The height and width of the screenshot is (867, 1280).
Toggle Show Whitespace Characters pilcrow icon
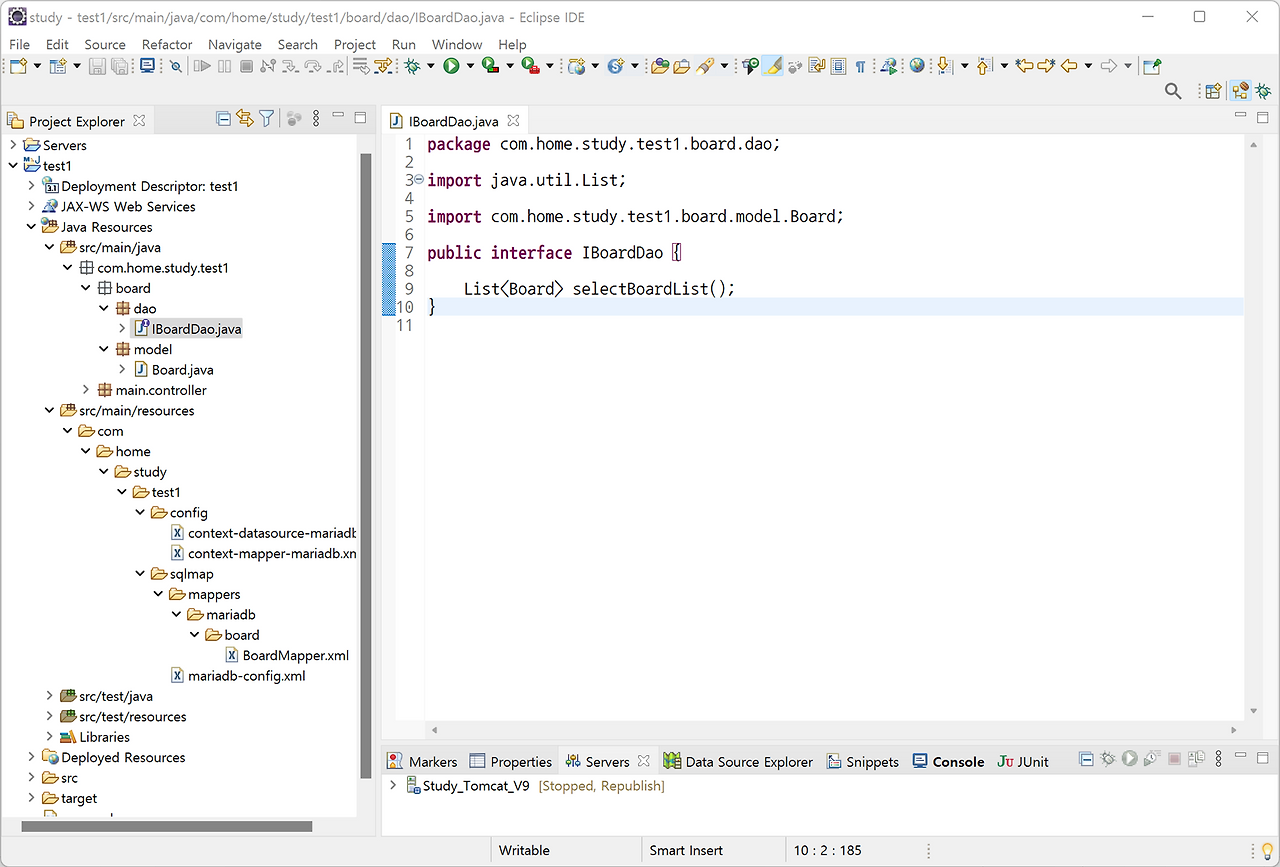pyautogui.click(x=860, y=66)
